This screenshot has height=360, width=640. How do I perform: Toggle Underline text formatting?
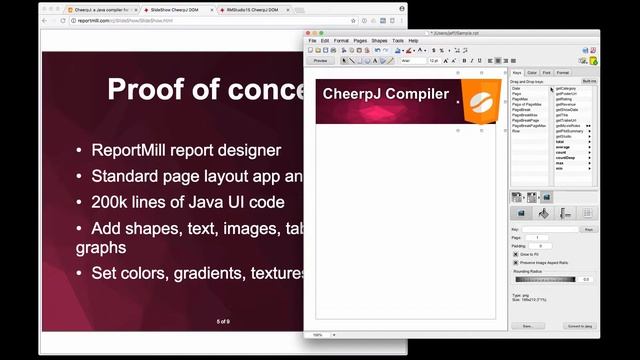pyautogui.click(x=480, y=61)
